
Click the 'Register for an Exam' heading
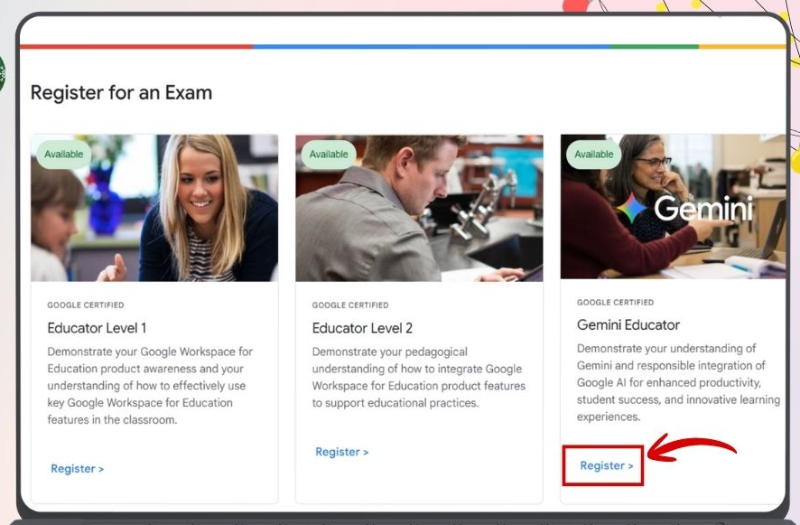(121, 93)
